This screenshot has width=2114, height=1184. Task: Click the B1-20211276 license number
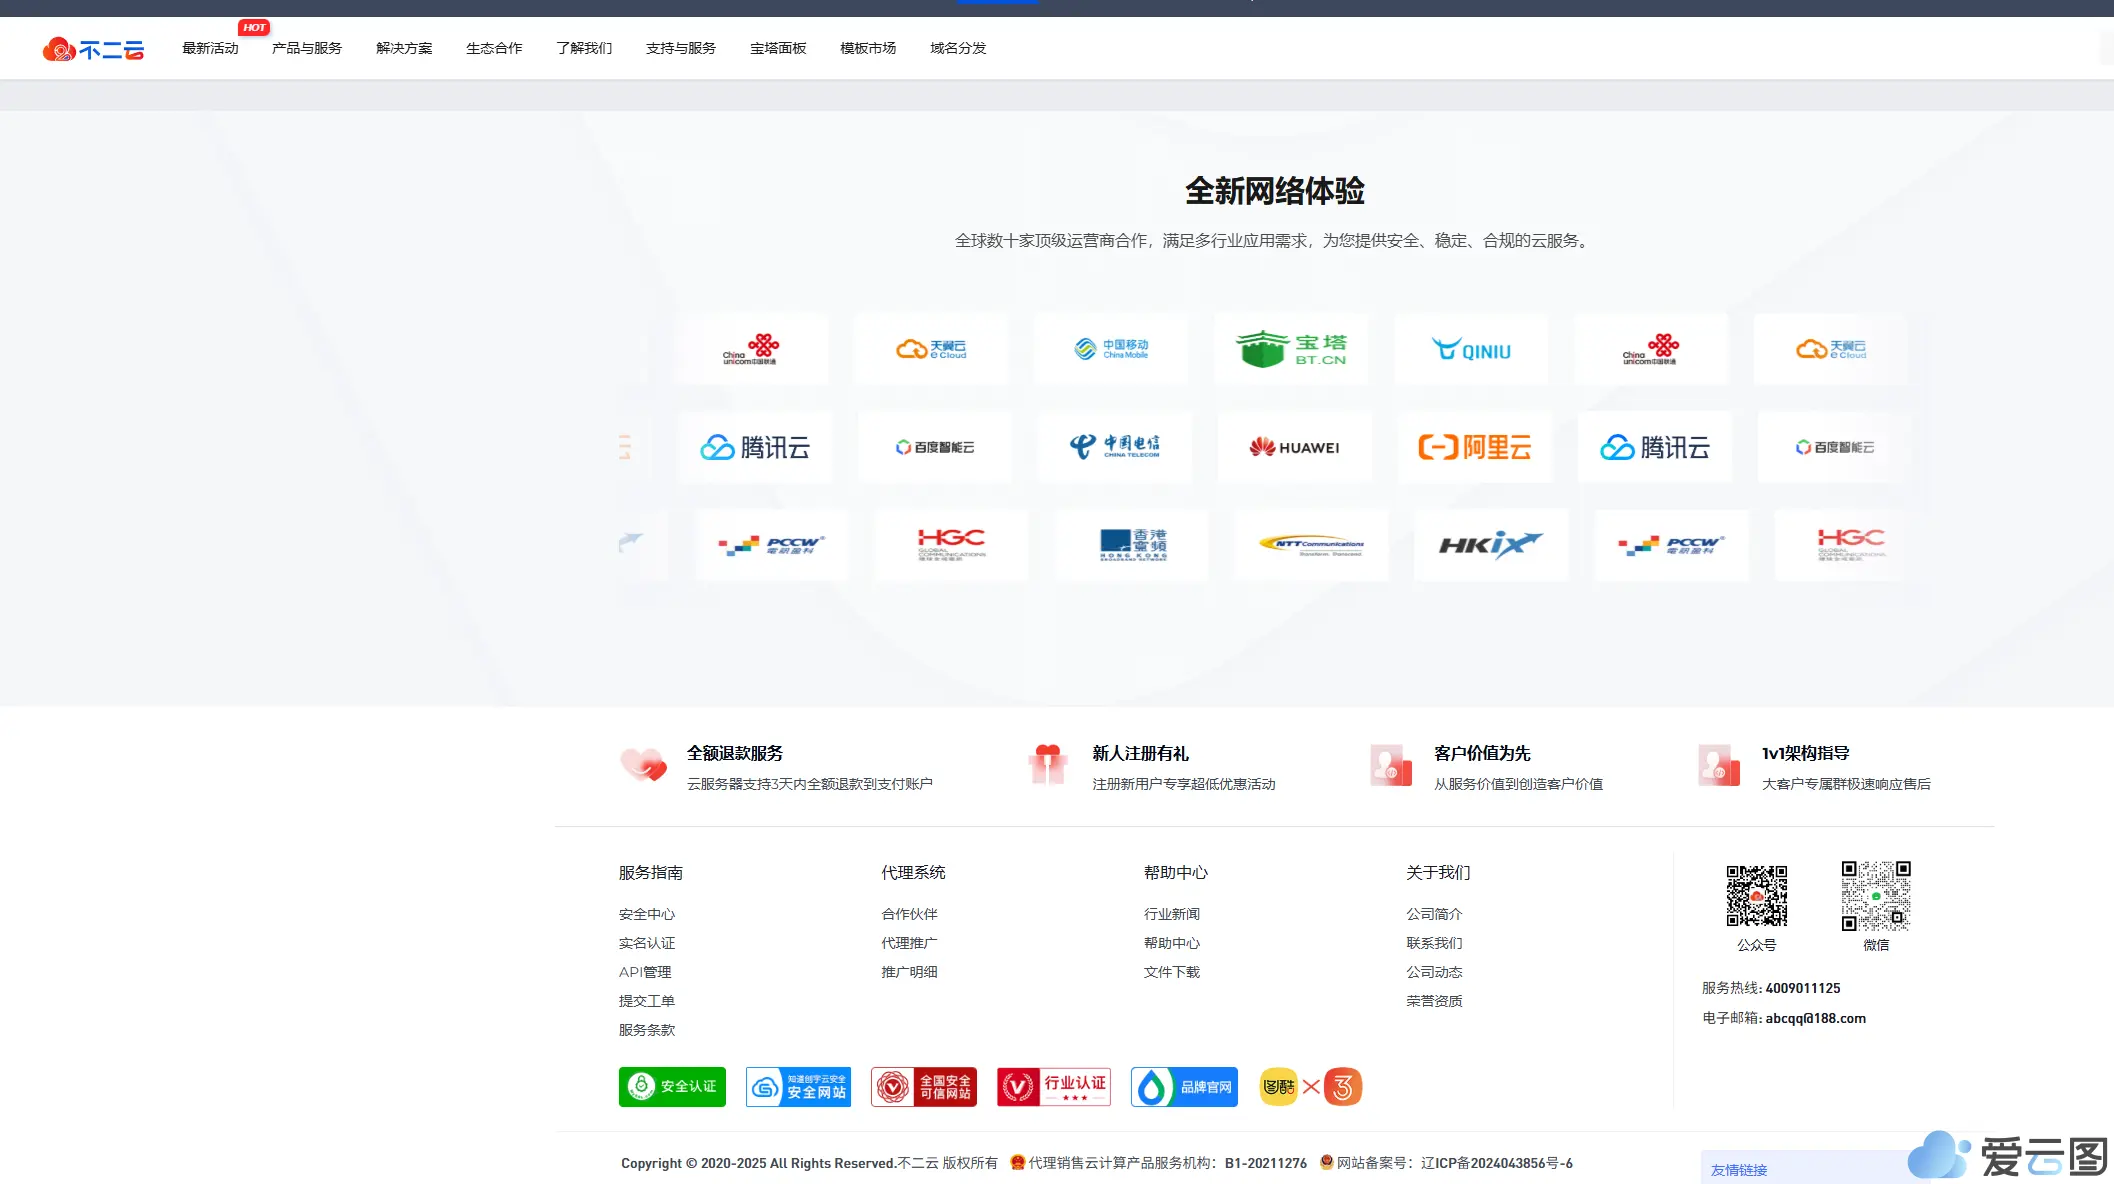pyautogui.click(x=1266, y=1163)
